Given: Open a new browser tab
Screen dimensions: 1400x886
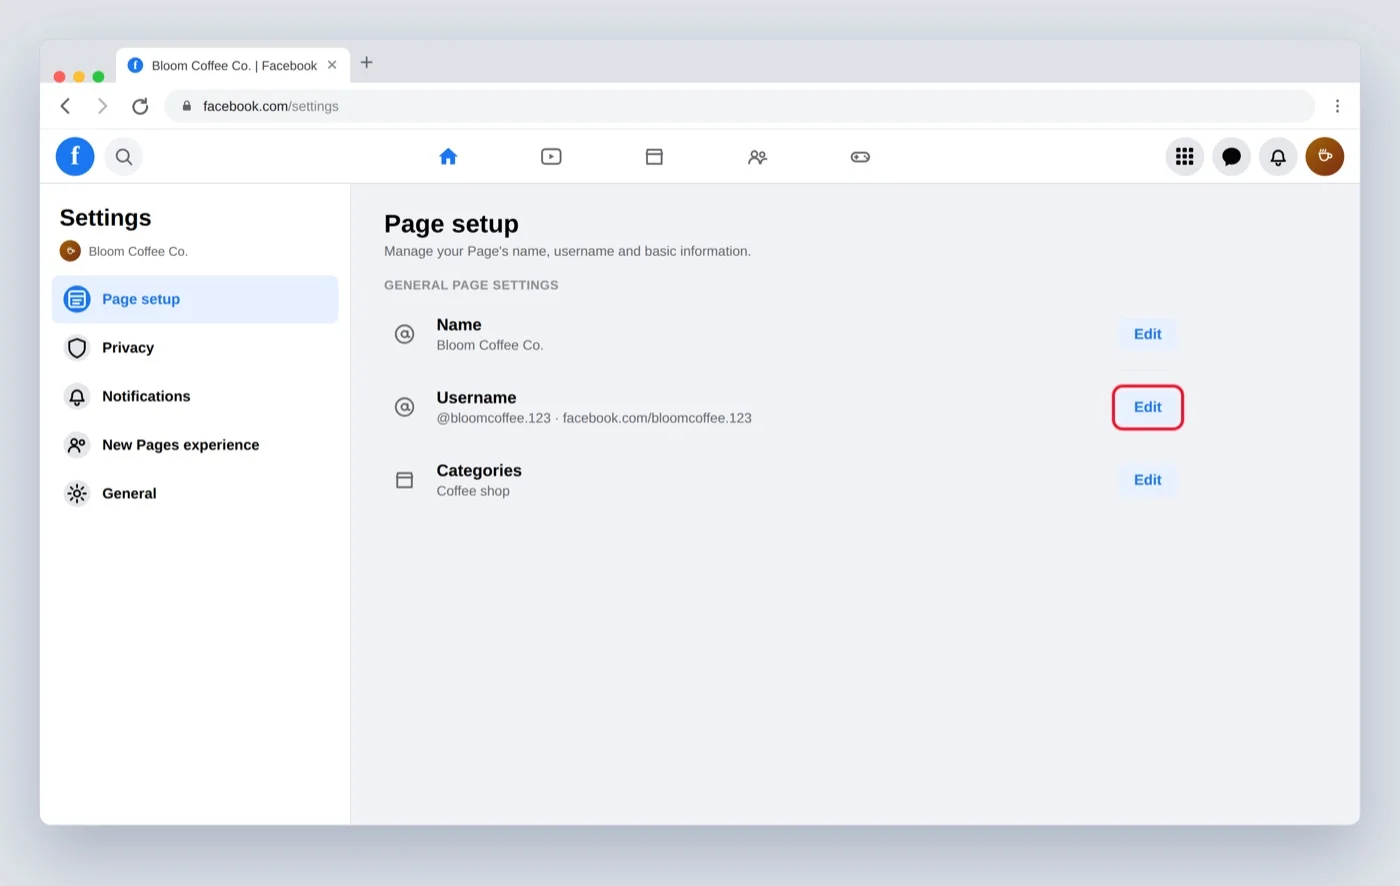Looking at the screenshot, I should (366, 62).
